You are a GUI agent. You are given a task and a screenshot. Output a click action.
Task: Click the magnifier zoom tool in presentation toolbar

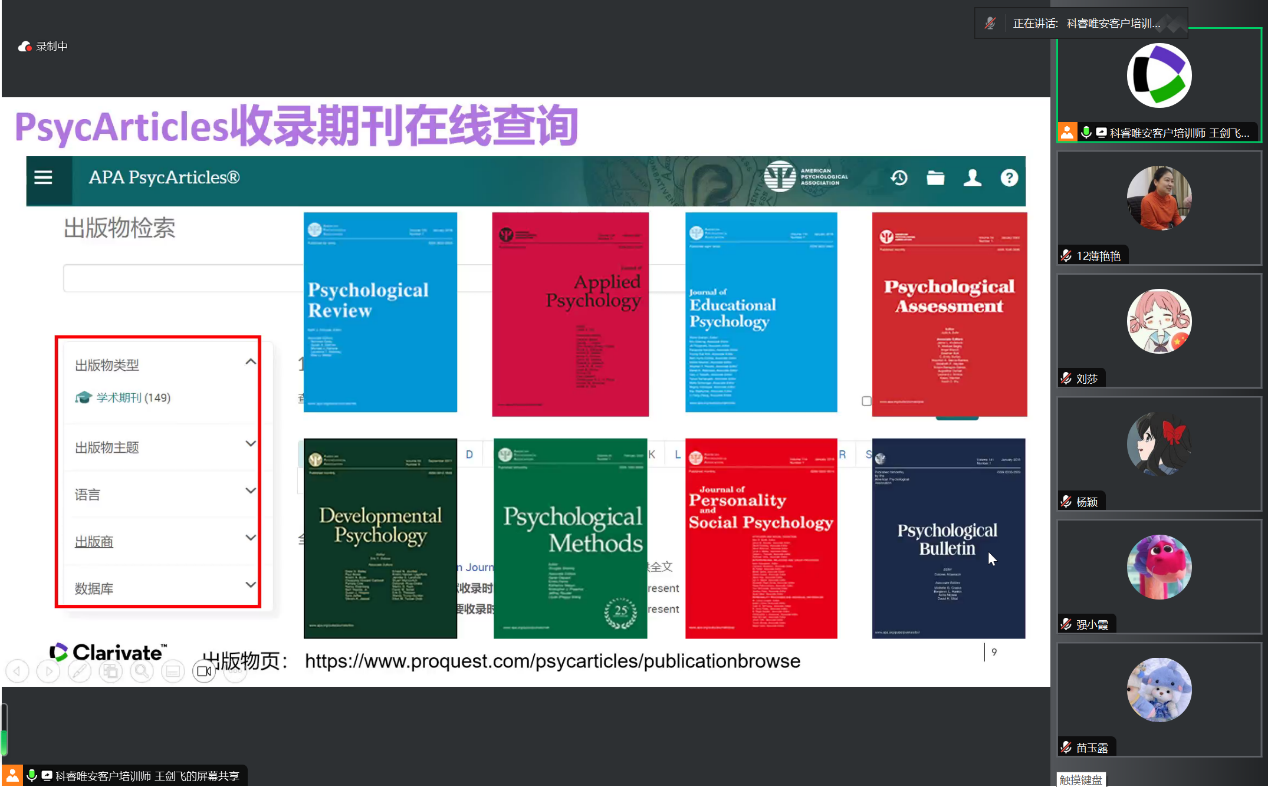[141, 672]
